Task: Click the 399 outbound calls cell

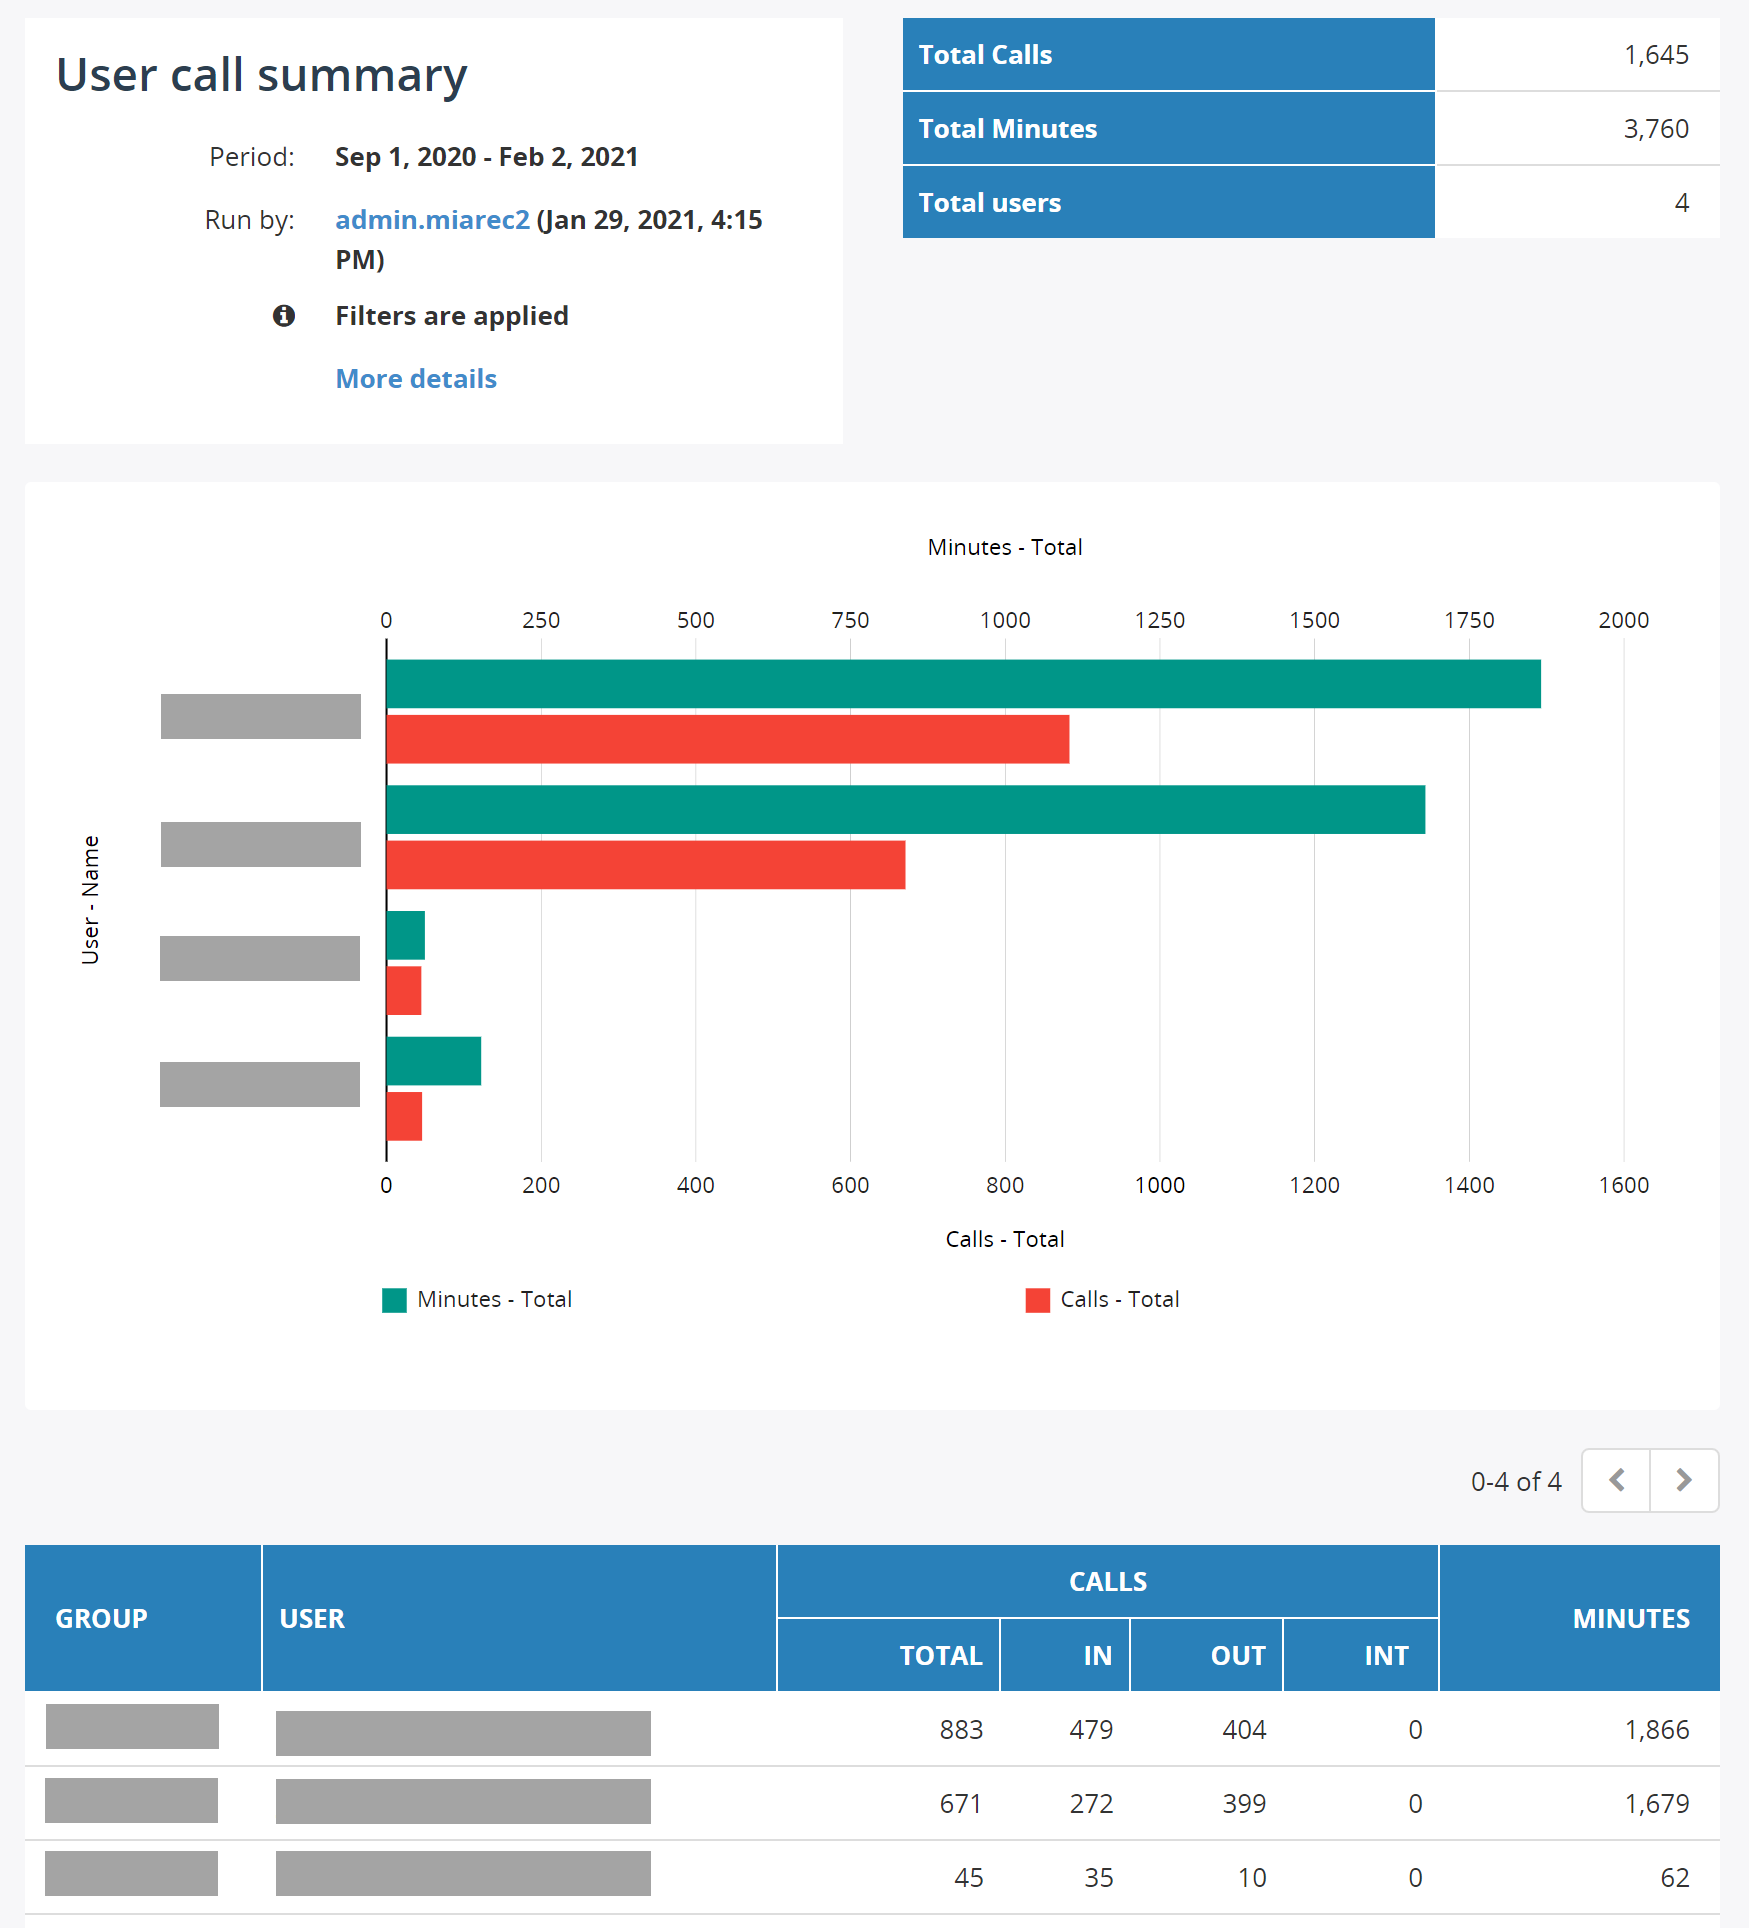Action: [1244, 1804]
